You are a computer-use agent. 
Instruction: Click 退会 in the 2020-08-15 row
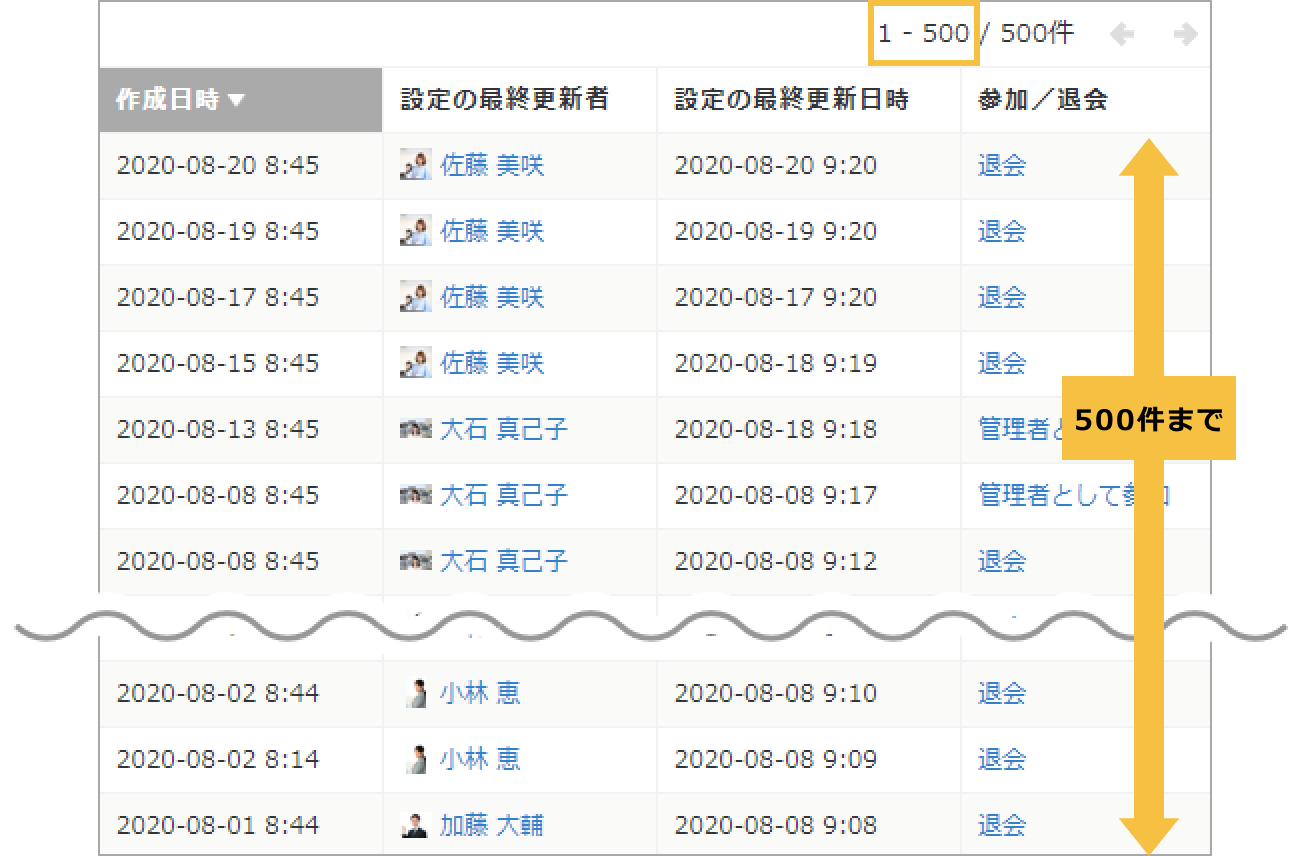[1001, 363]
